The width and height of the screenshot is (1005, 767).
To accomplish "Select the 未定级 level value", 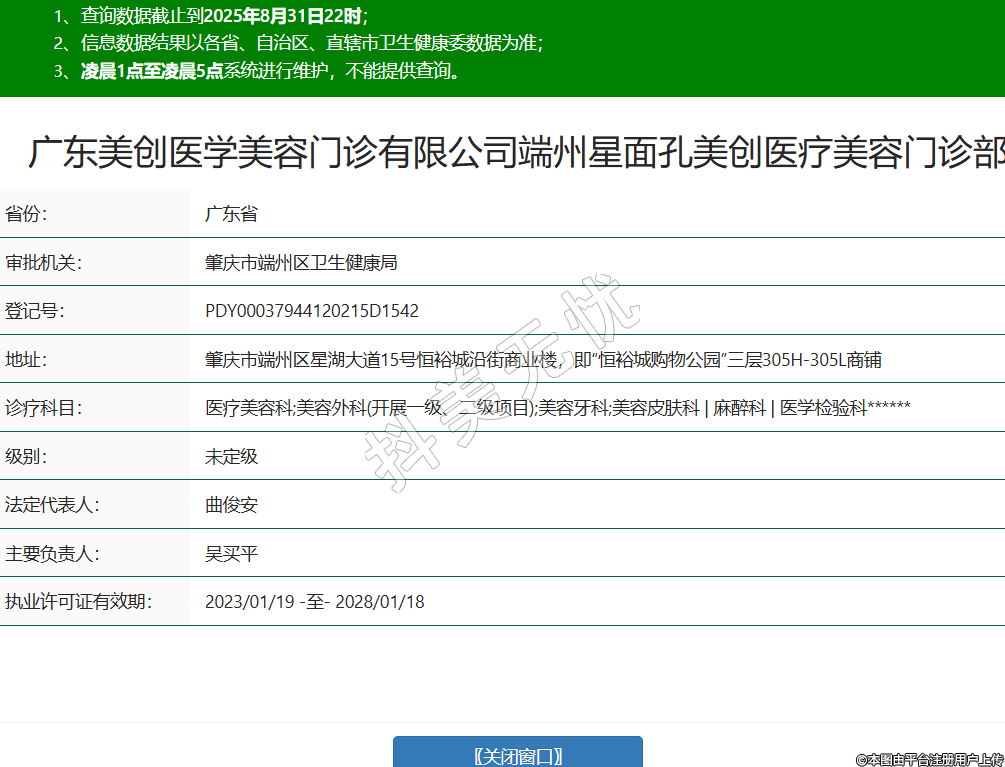I will pos(231,456).
